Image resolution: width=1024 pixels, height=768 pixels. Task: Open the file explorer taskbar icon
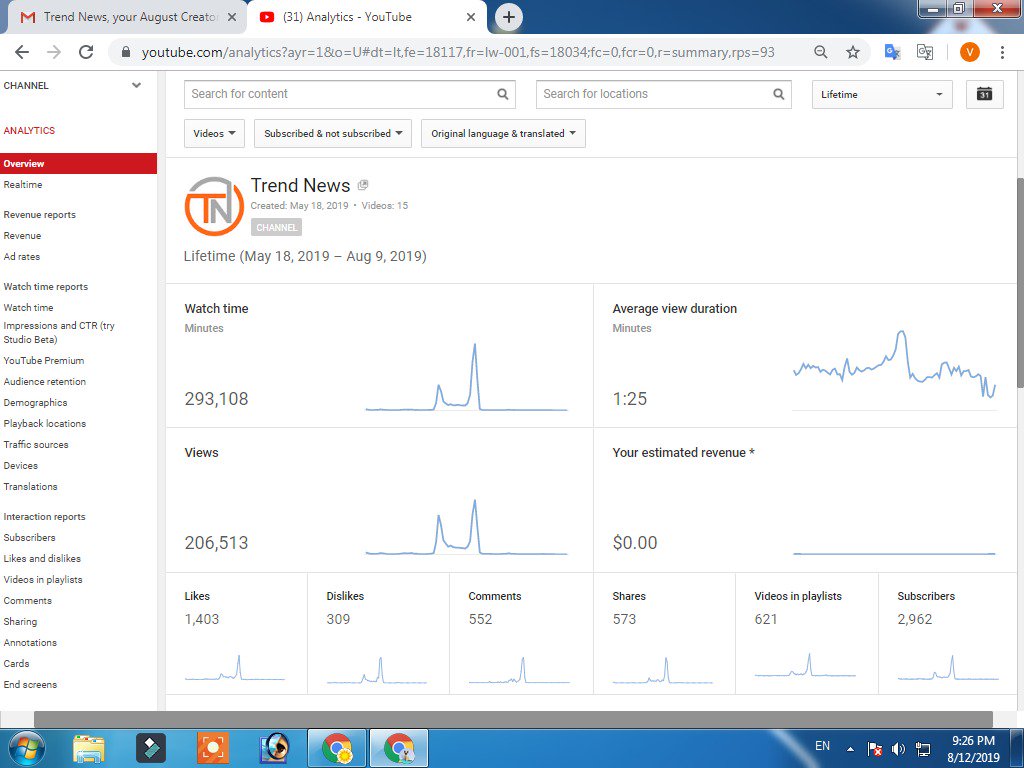[x=89, y=748]
